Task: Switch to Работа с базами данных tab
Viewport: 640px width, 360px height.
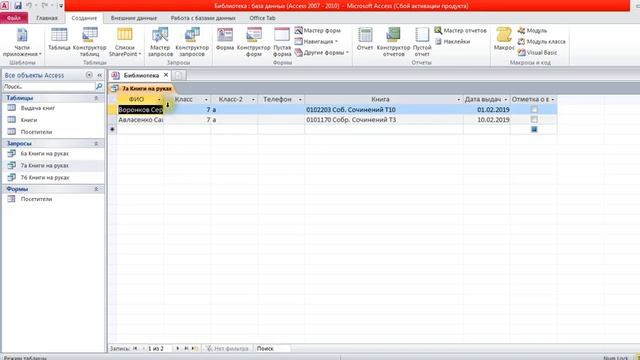Action: click(x=203, y=18)
